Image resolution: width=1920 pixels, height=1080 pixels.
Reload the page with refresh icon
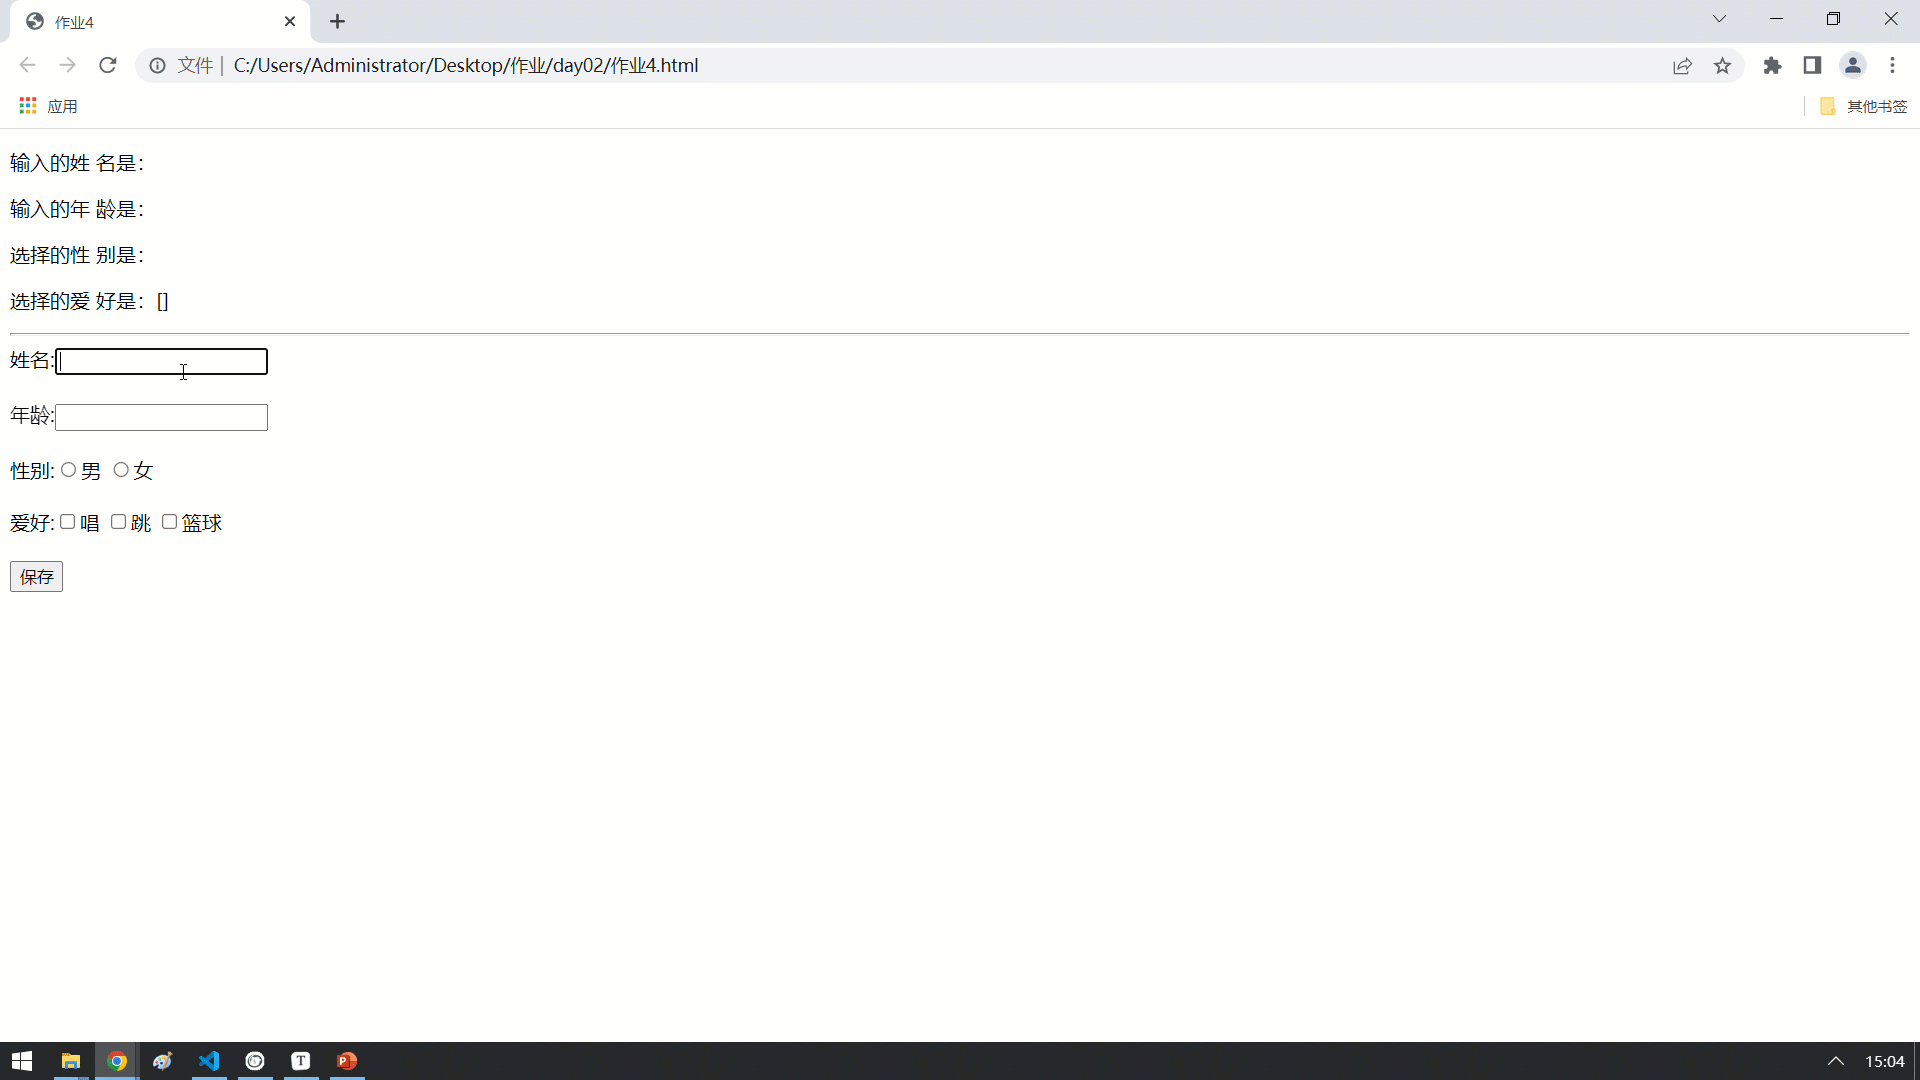click(108, 65)
